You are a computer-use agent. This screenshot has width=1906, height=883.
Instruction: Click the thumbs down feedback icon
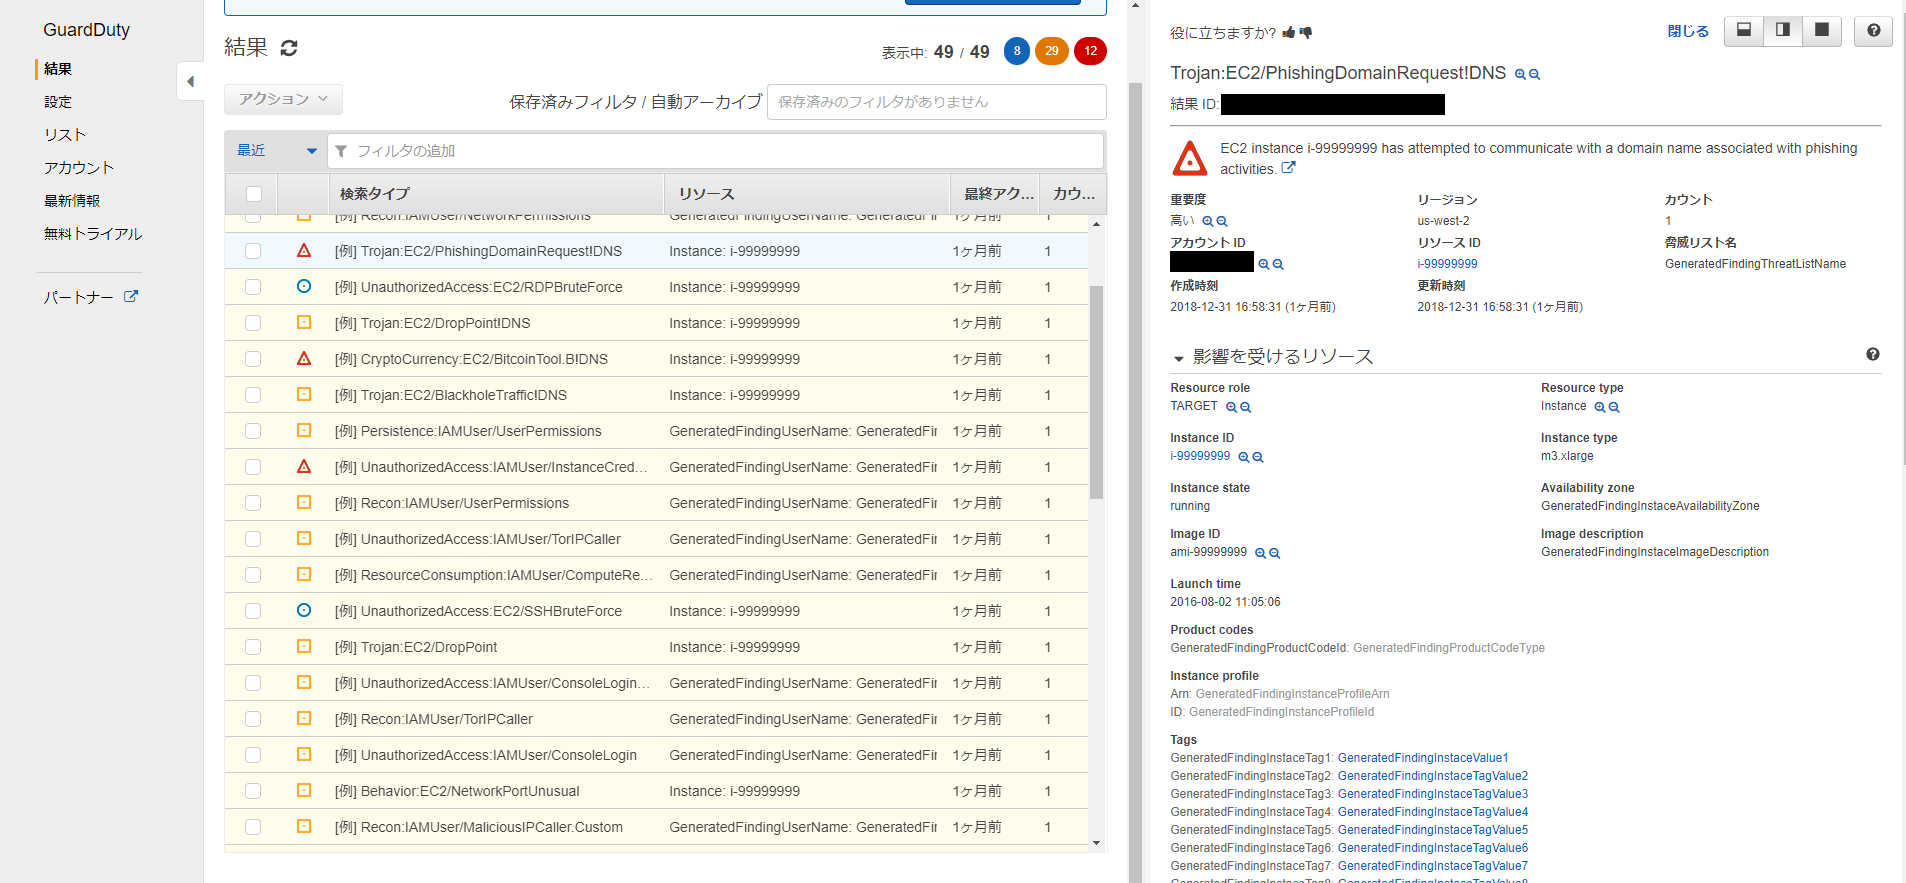click(x=1306, y=33)
